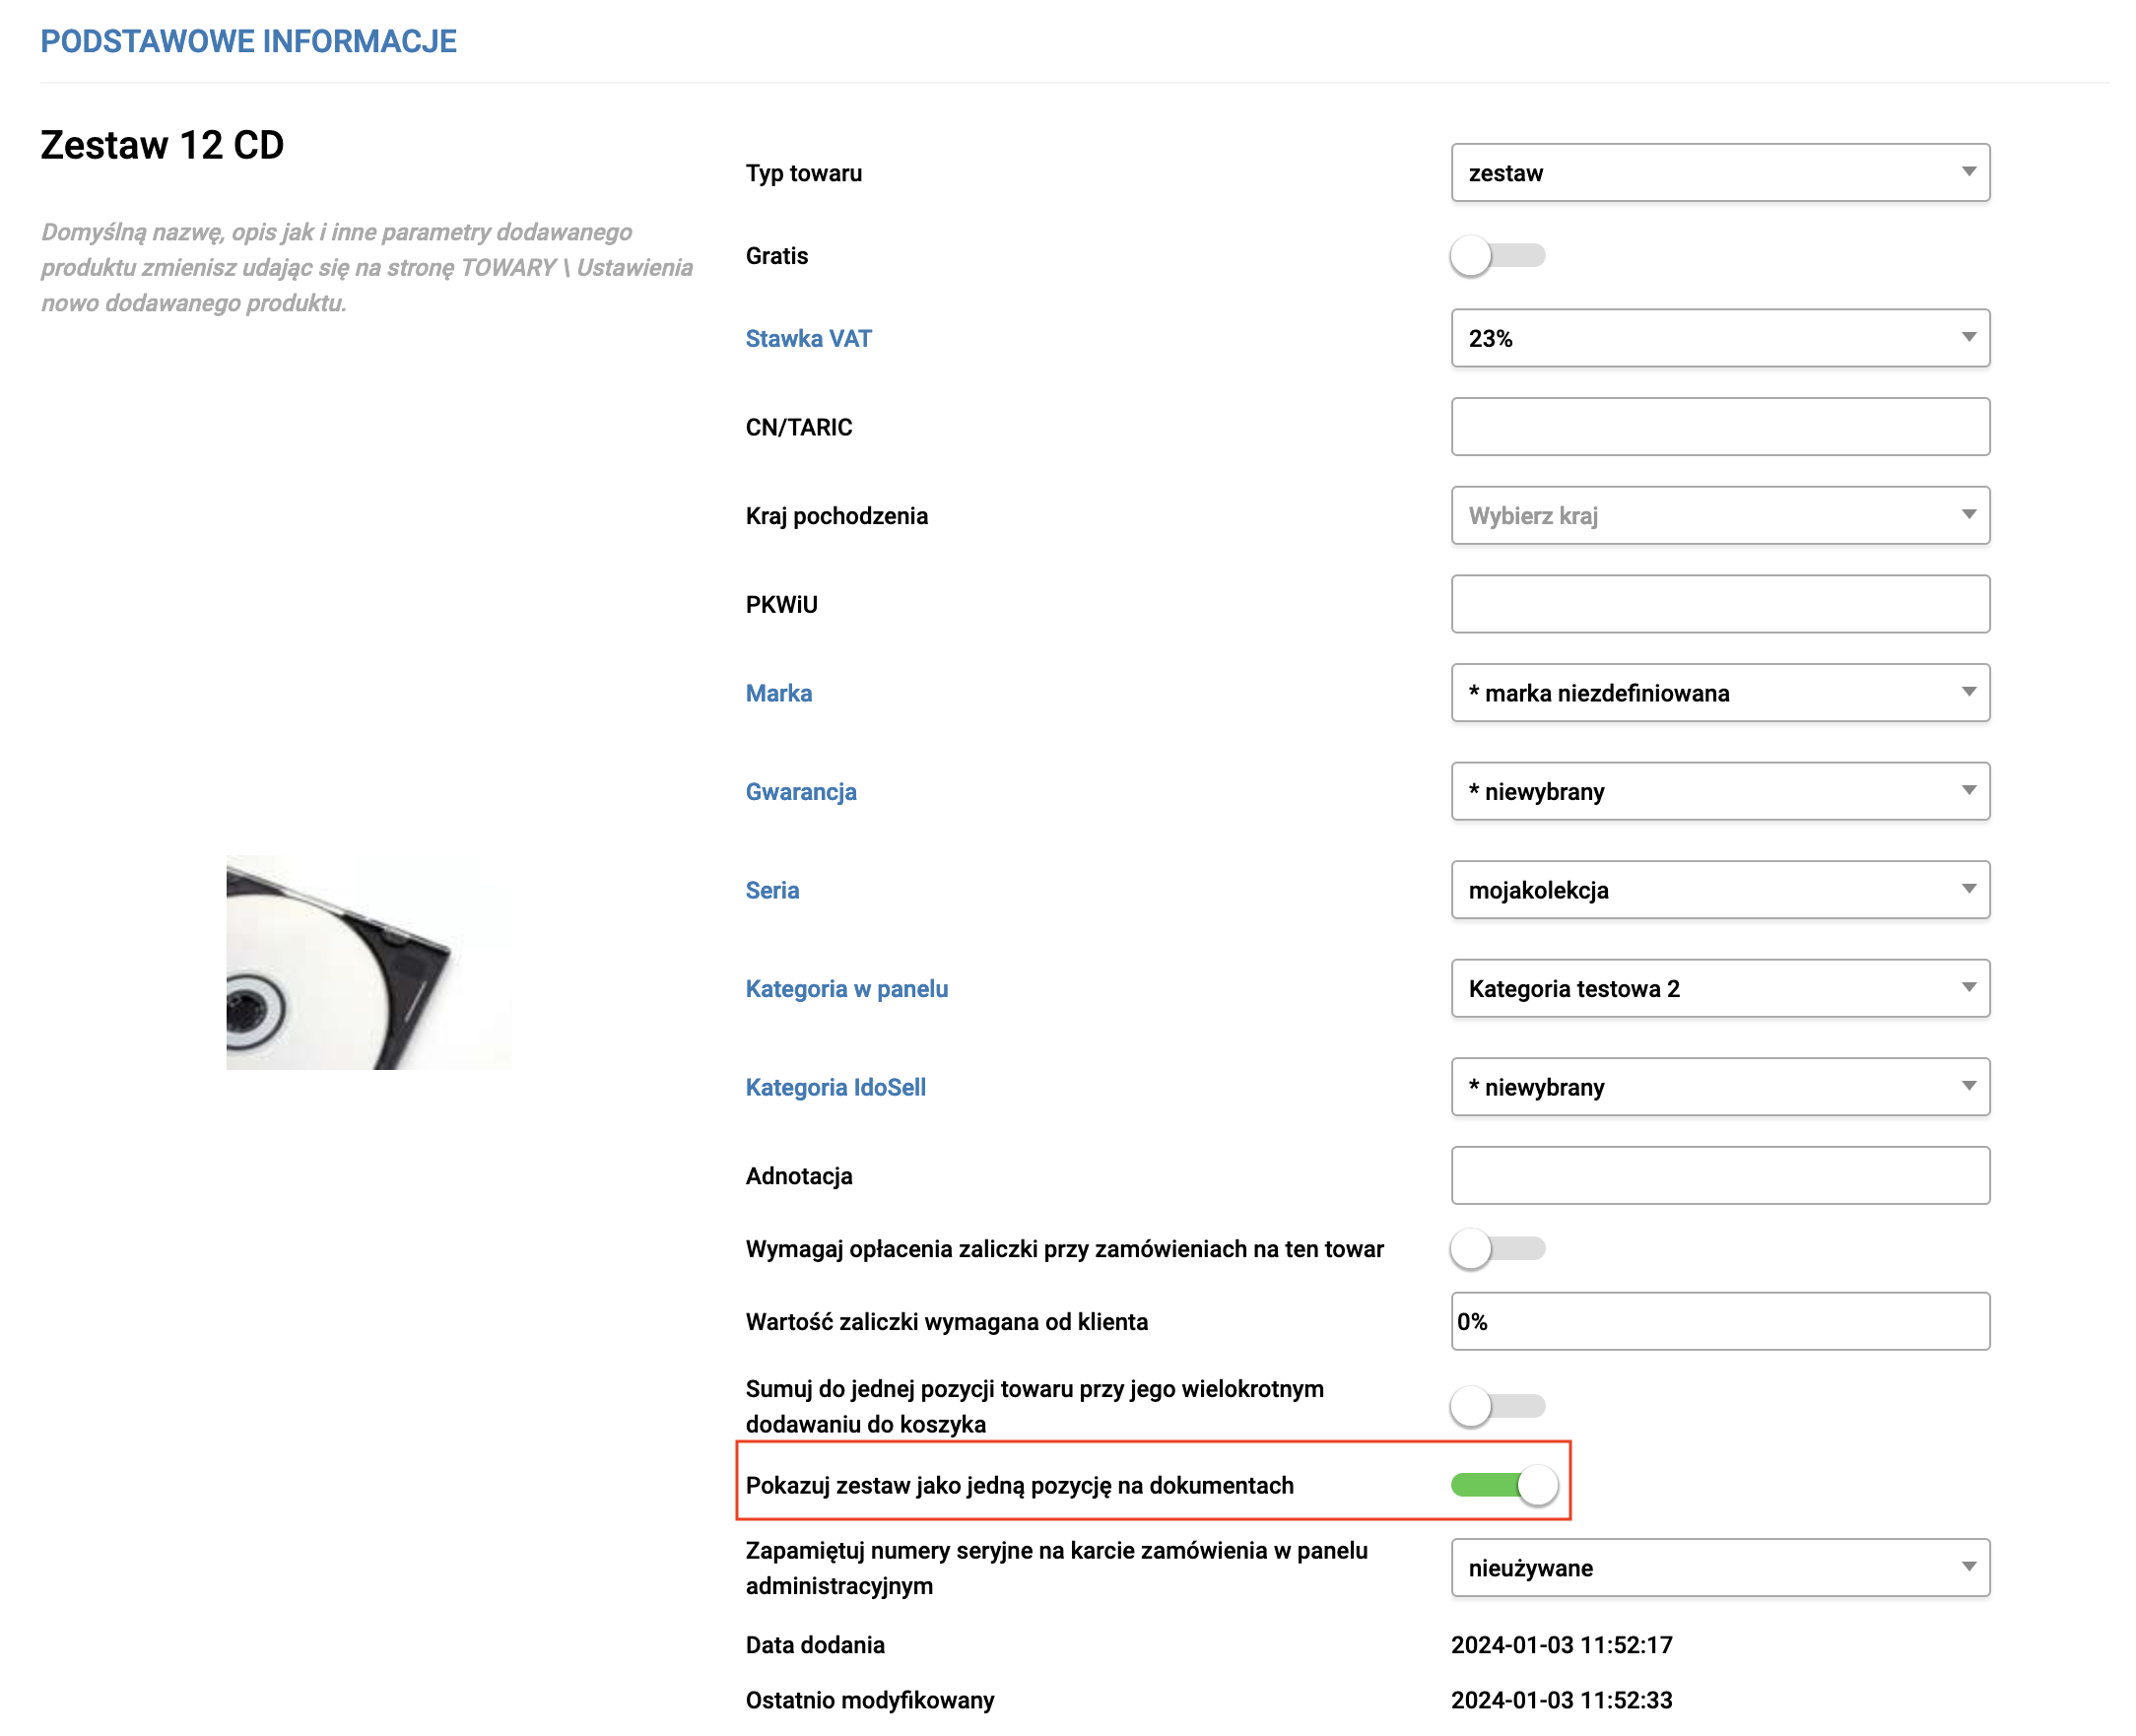Click the Seria link label
The height and width of the screenshot is (1736, 2136).
(772, 890)
